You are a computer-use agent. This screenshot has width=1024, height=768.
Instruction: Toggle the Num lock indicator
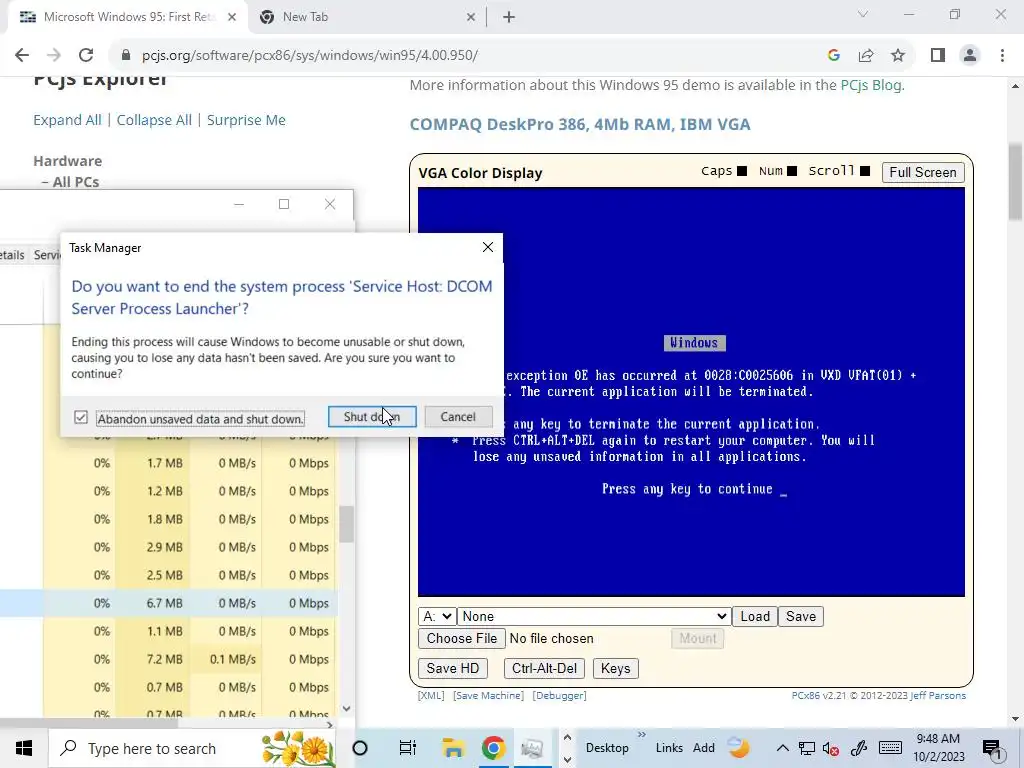click(x=792, y=171)
